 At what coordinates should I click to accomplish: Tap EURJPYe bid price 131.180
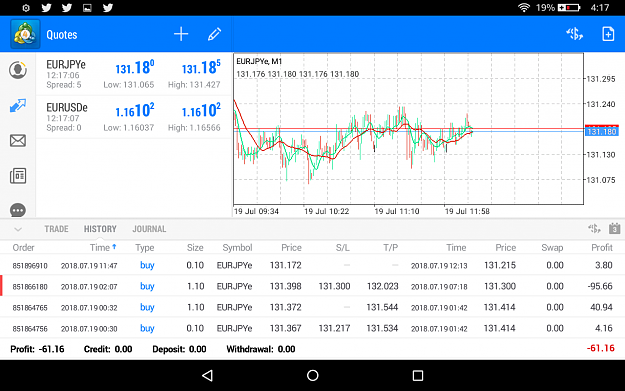135,68
